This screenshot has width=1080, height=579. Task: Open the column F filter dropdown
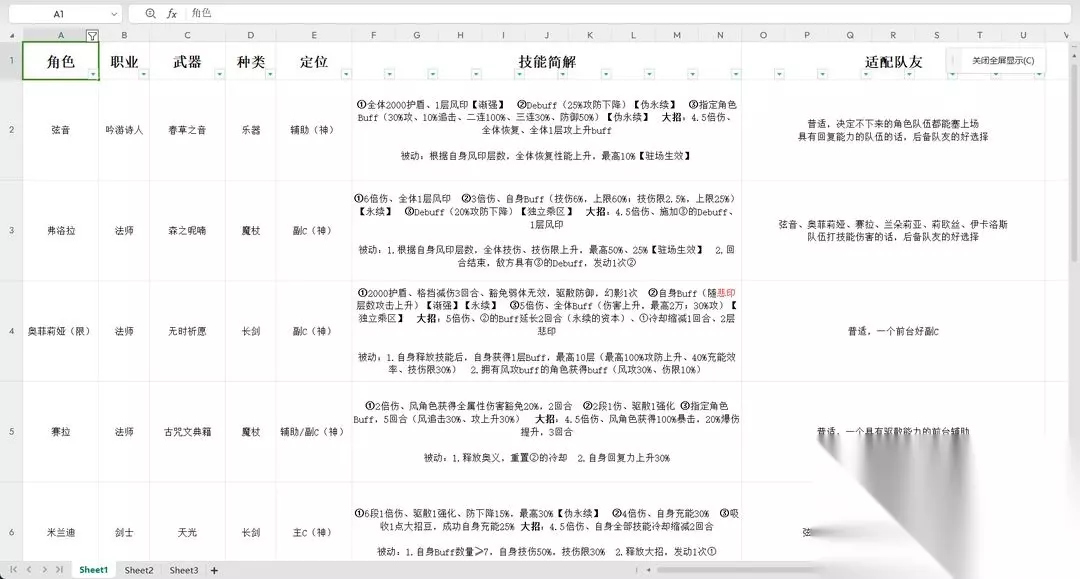click(x=389, y=74)
